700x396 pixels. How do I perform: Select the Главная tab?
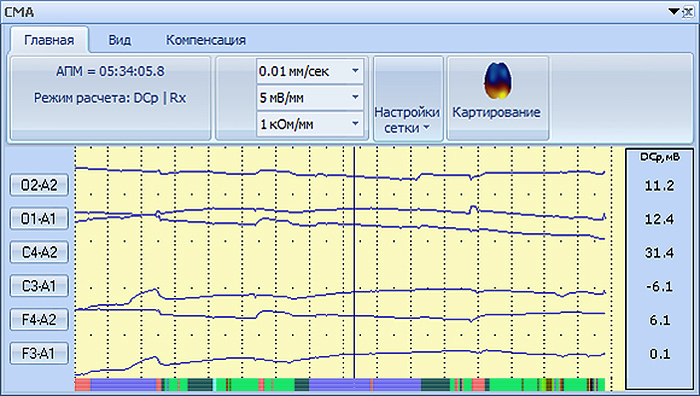coord(49,40)
